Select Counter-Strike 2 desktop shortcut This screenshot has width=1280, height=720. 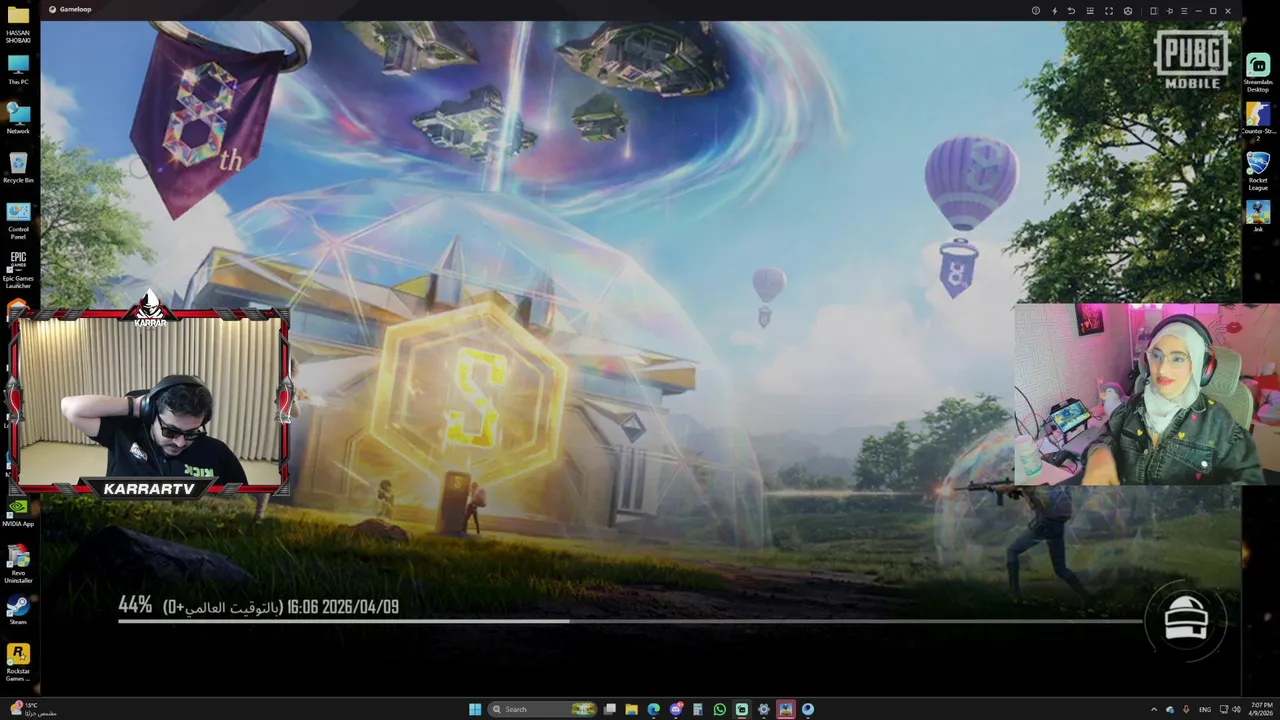pos(1258,122)
